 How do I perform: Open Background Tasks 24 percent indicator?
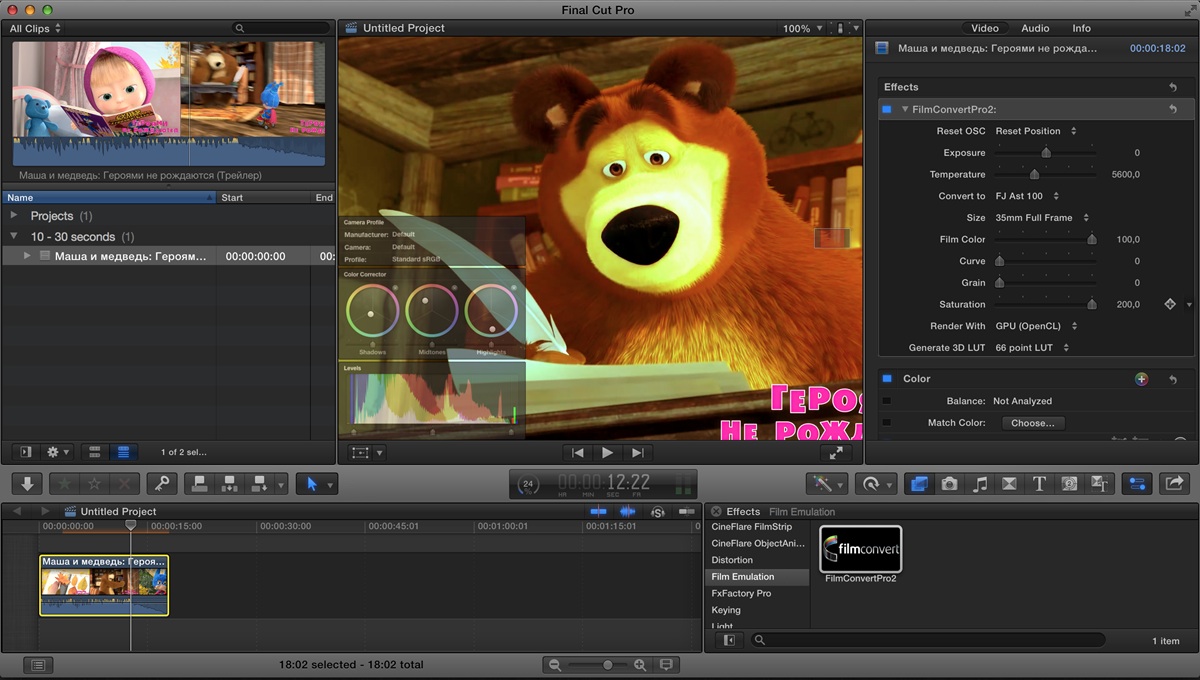tap(527, 484)
